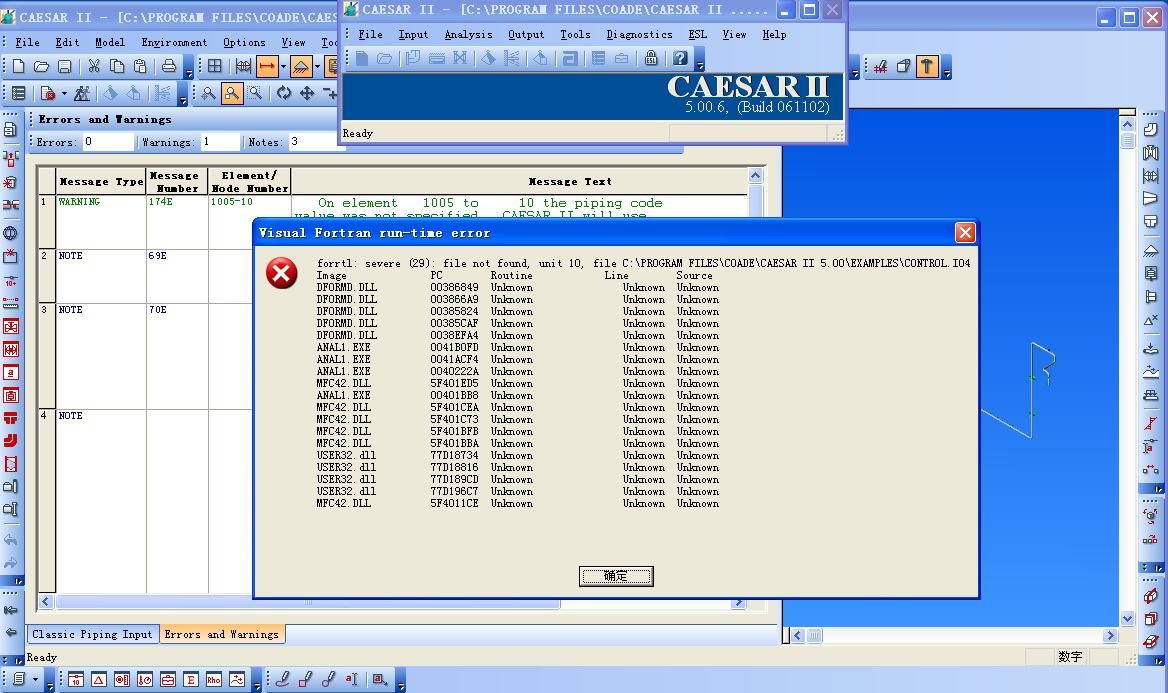This screenshot has height=693, width=1168.
Task: Click the pan four-arrow icon
Action: pos(307,93)
